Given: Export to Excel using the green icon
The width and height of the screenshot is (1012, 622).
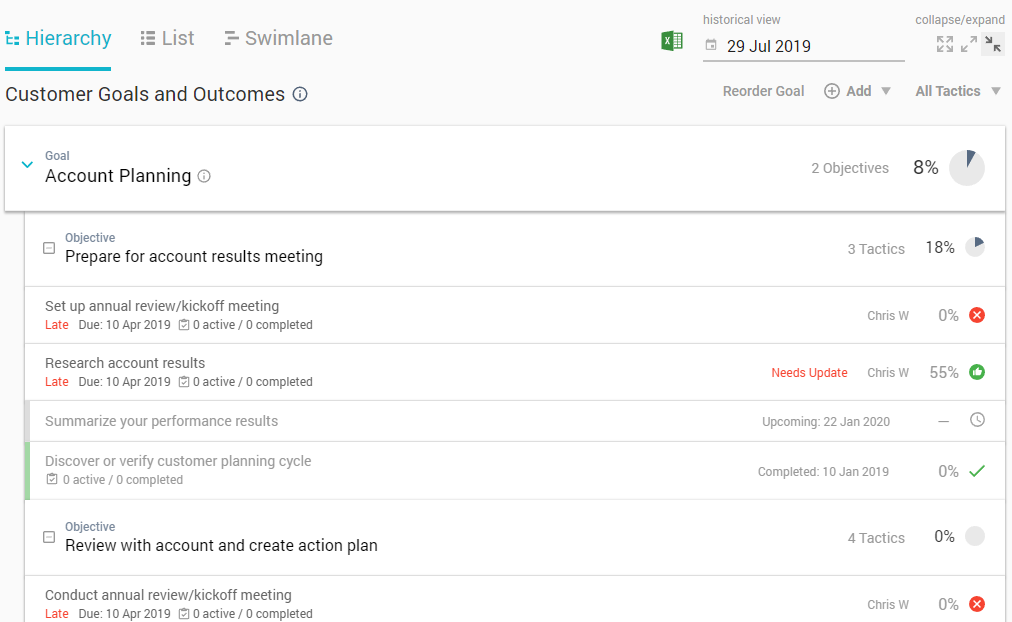Looking at the screenshot, I should 672,41.
